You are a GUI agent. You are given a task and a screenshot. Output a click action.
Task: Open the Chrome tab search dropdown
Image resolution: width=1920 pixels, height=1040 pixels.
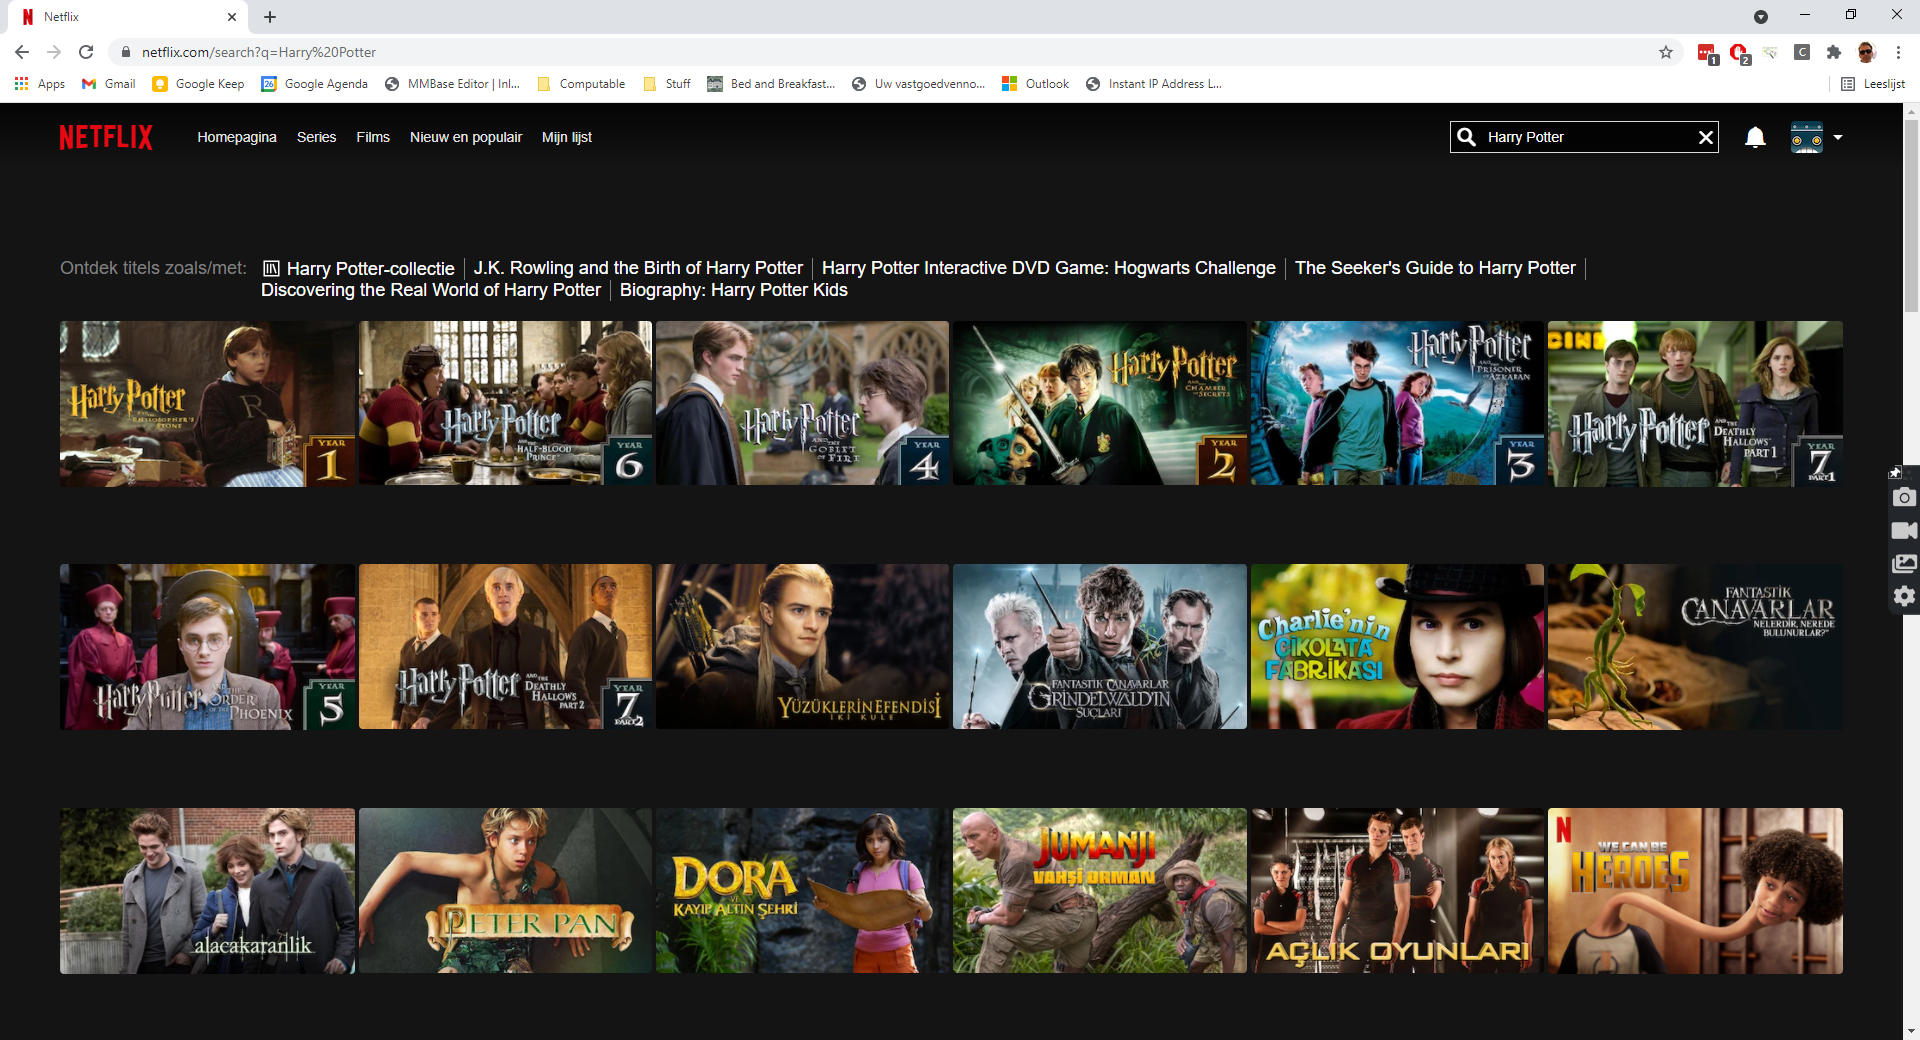coord(1761,17)
